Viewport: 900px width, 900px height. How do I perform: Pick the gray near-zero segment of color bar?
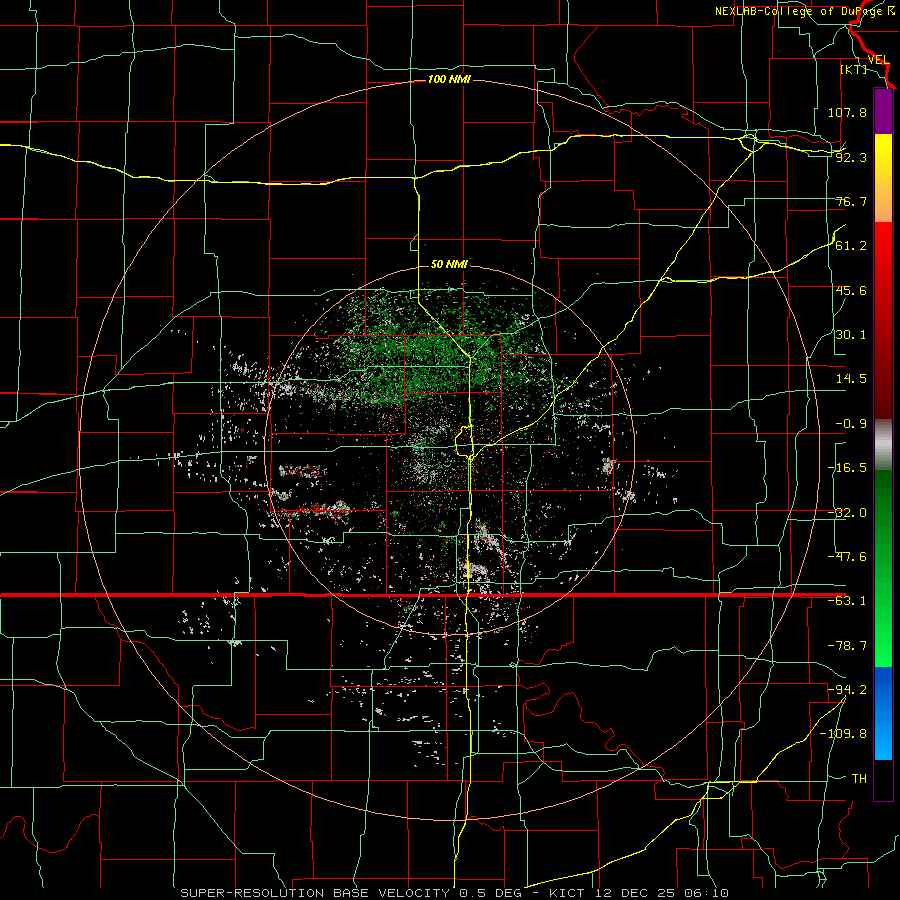tap(883, 445)
